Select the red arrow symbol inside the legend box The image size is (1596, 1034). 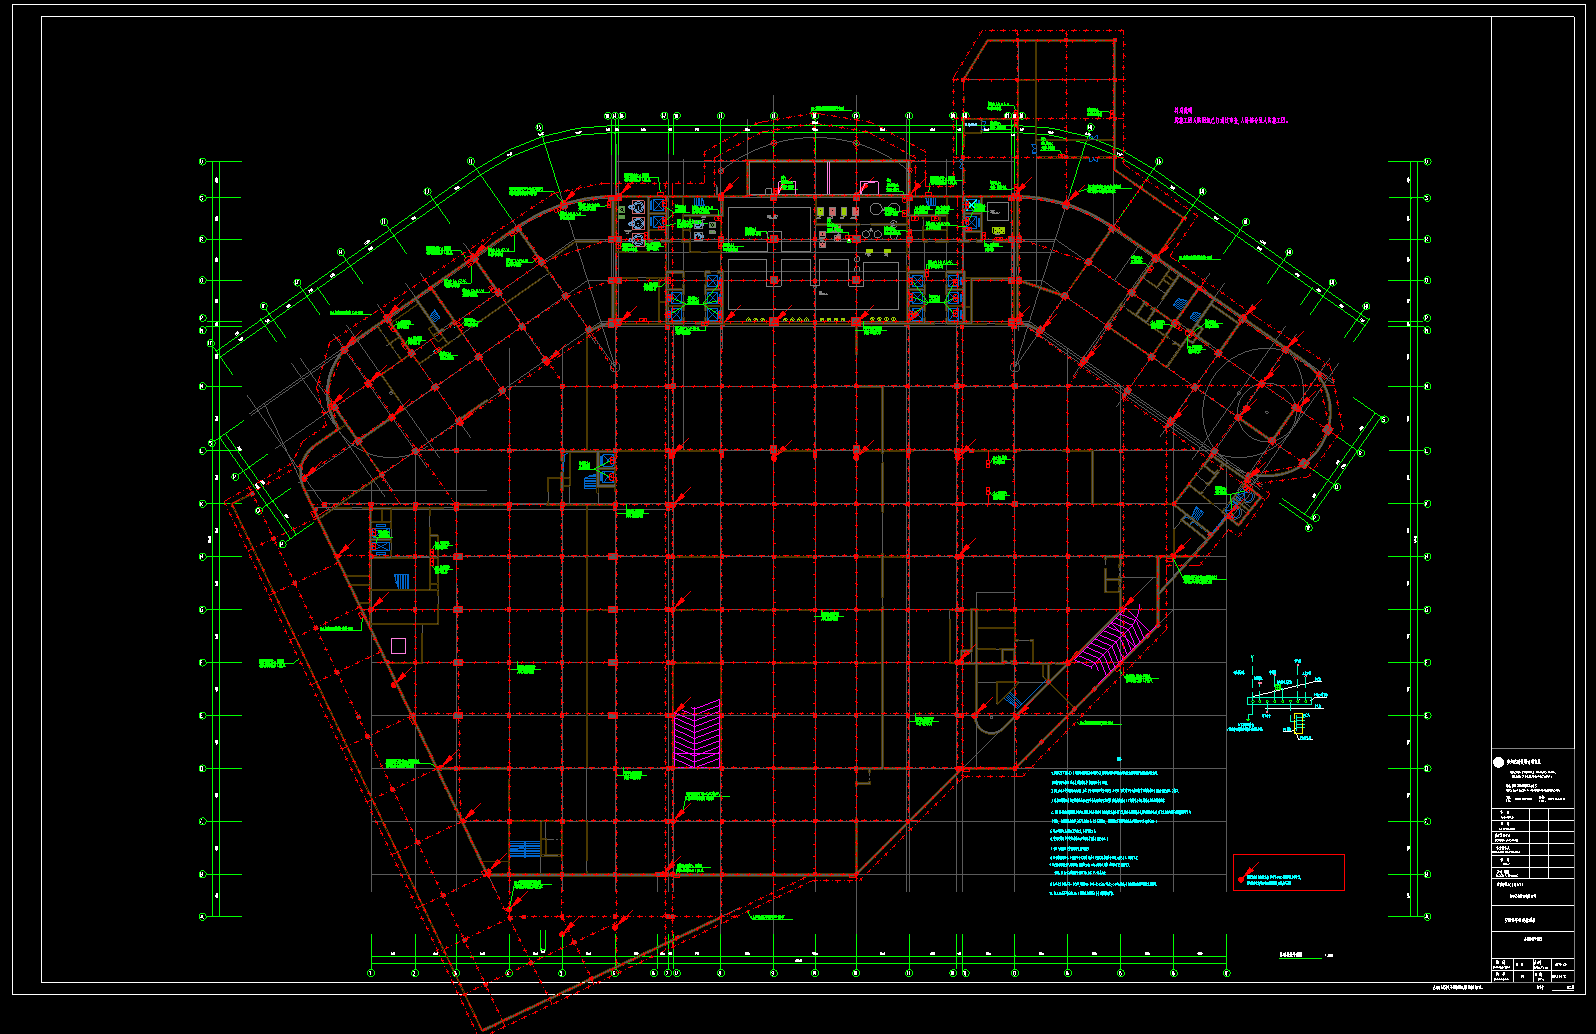coord(1242,880)
